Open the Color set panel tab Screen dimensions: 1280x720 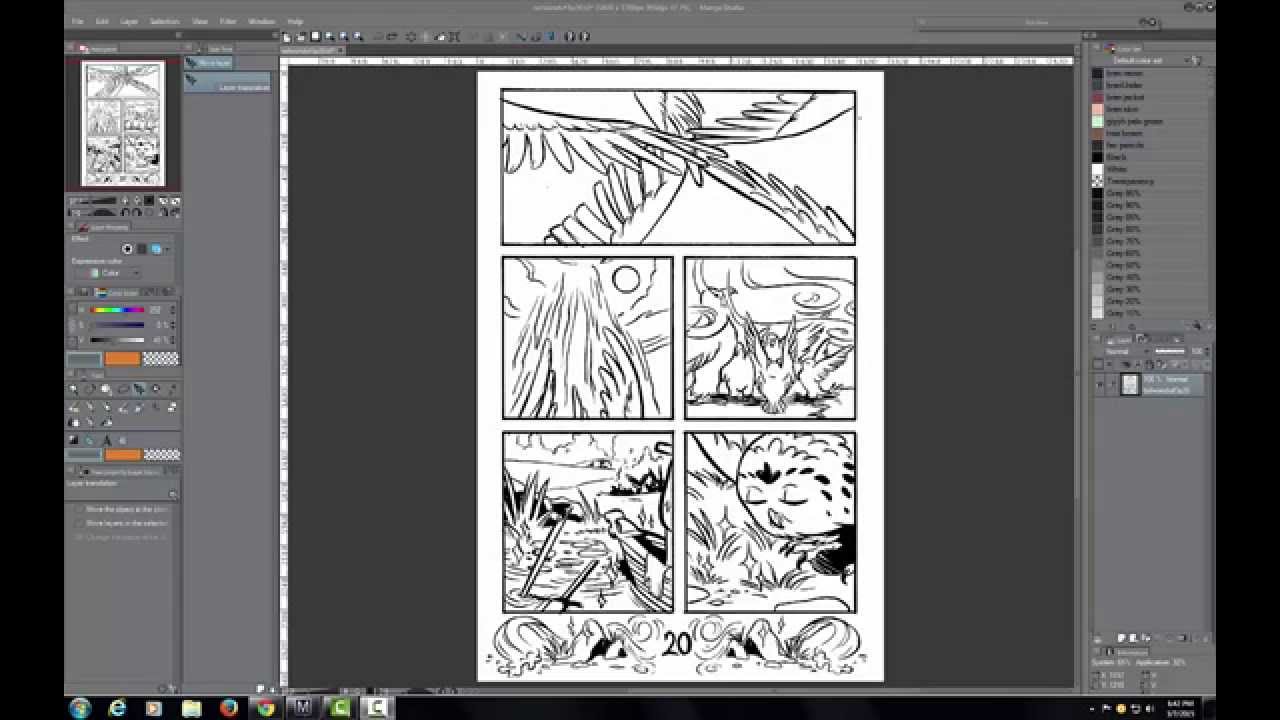click(x=1123, y=48)
